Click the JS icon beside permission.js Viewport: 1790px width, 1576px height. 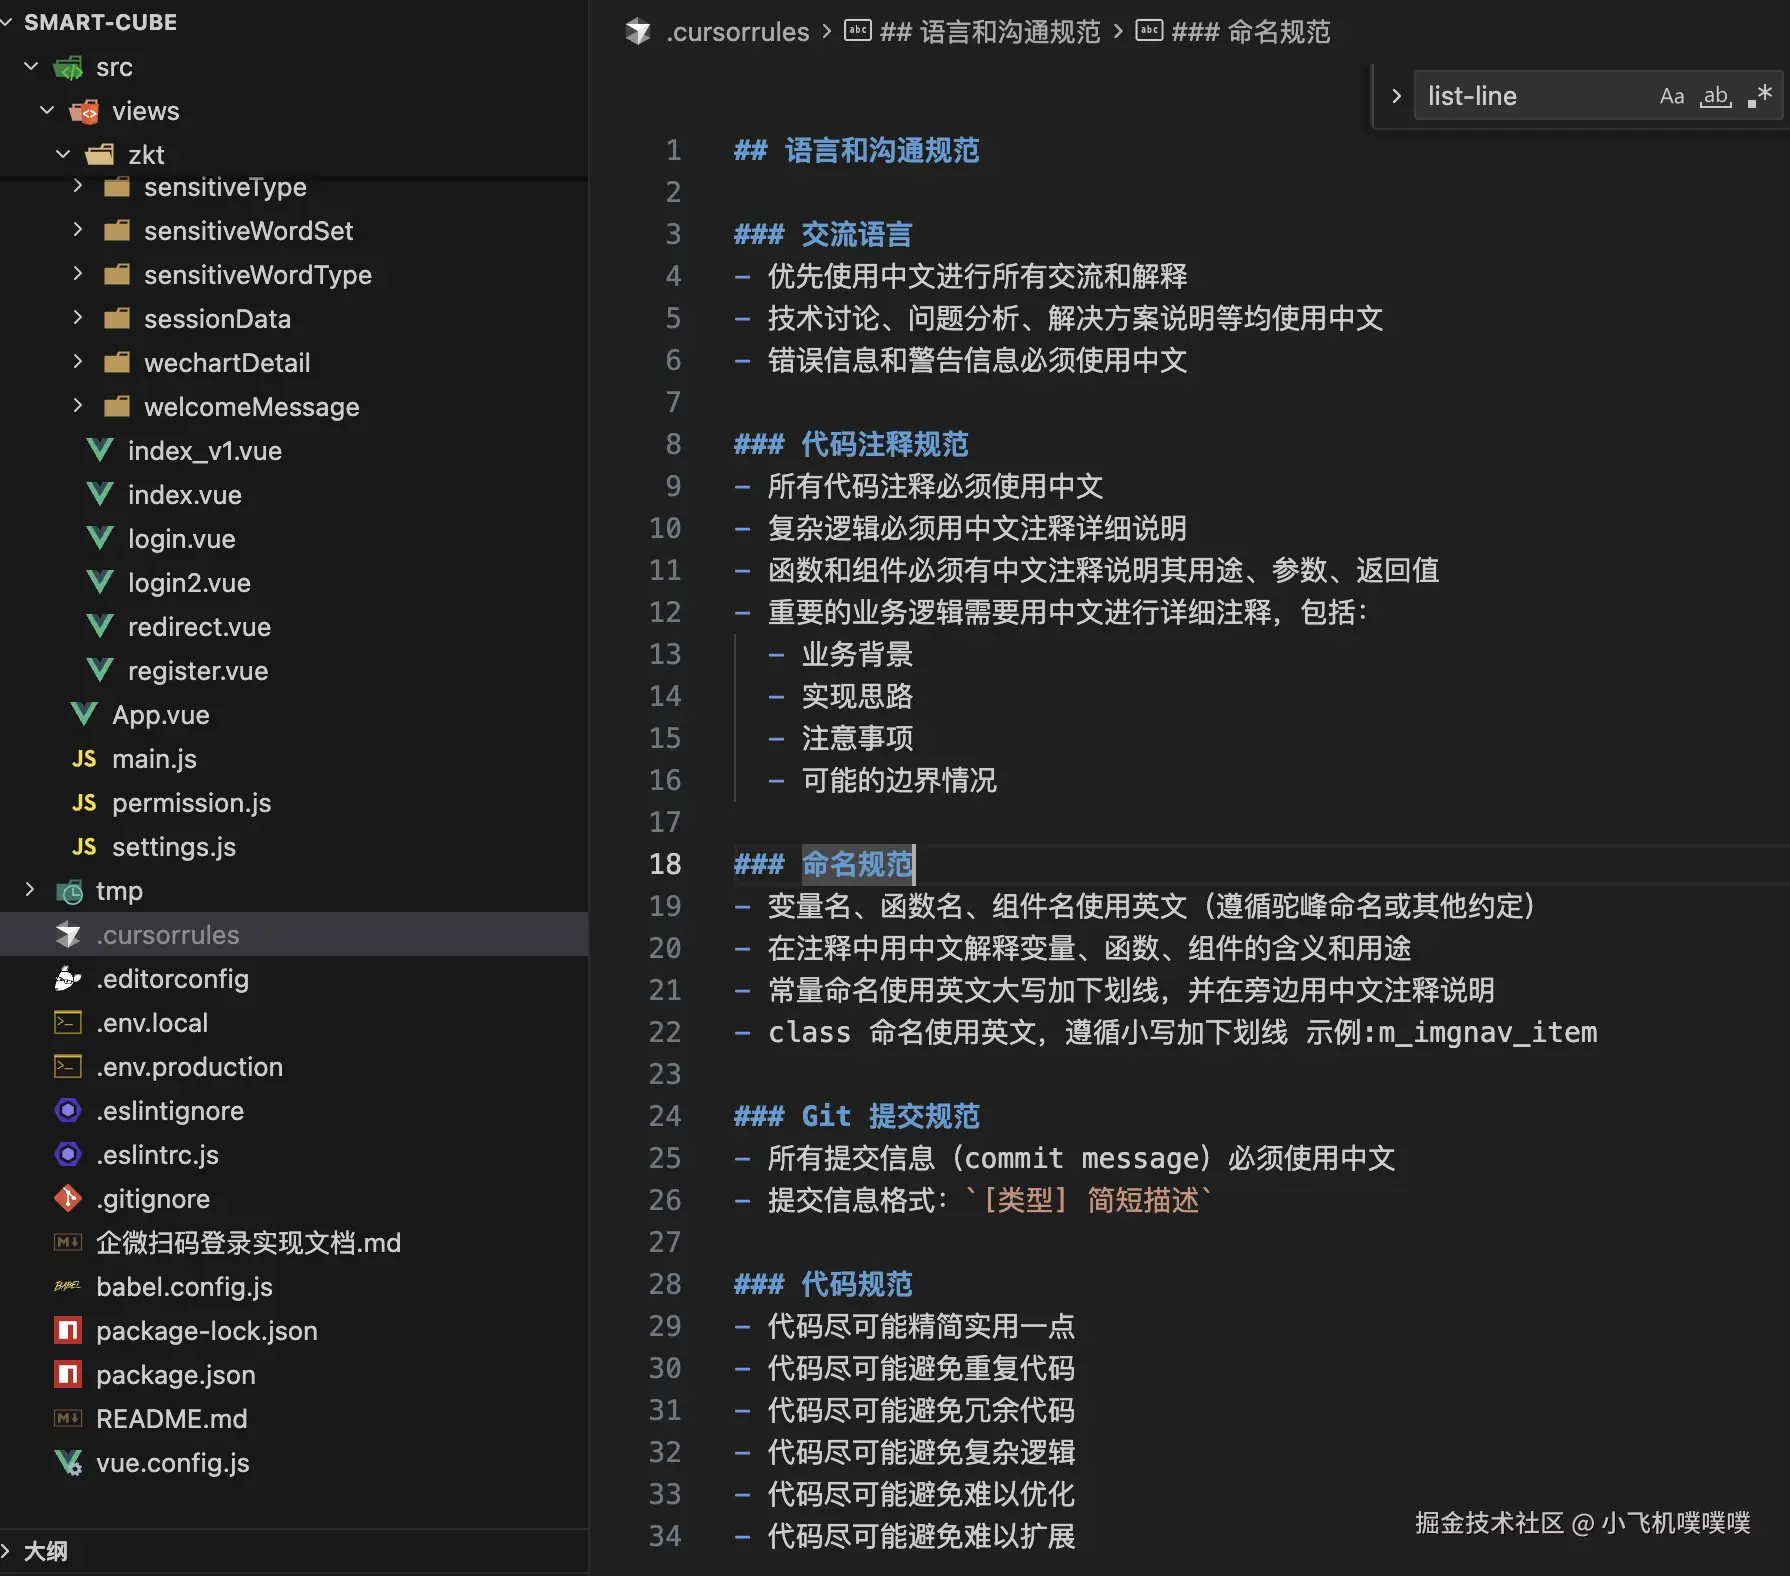pyautogui.click(x=84, y=803)
